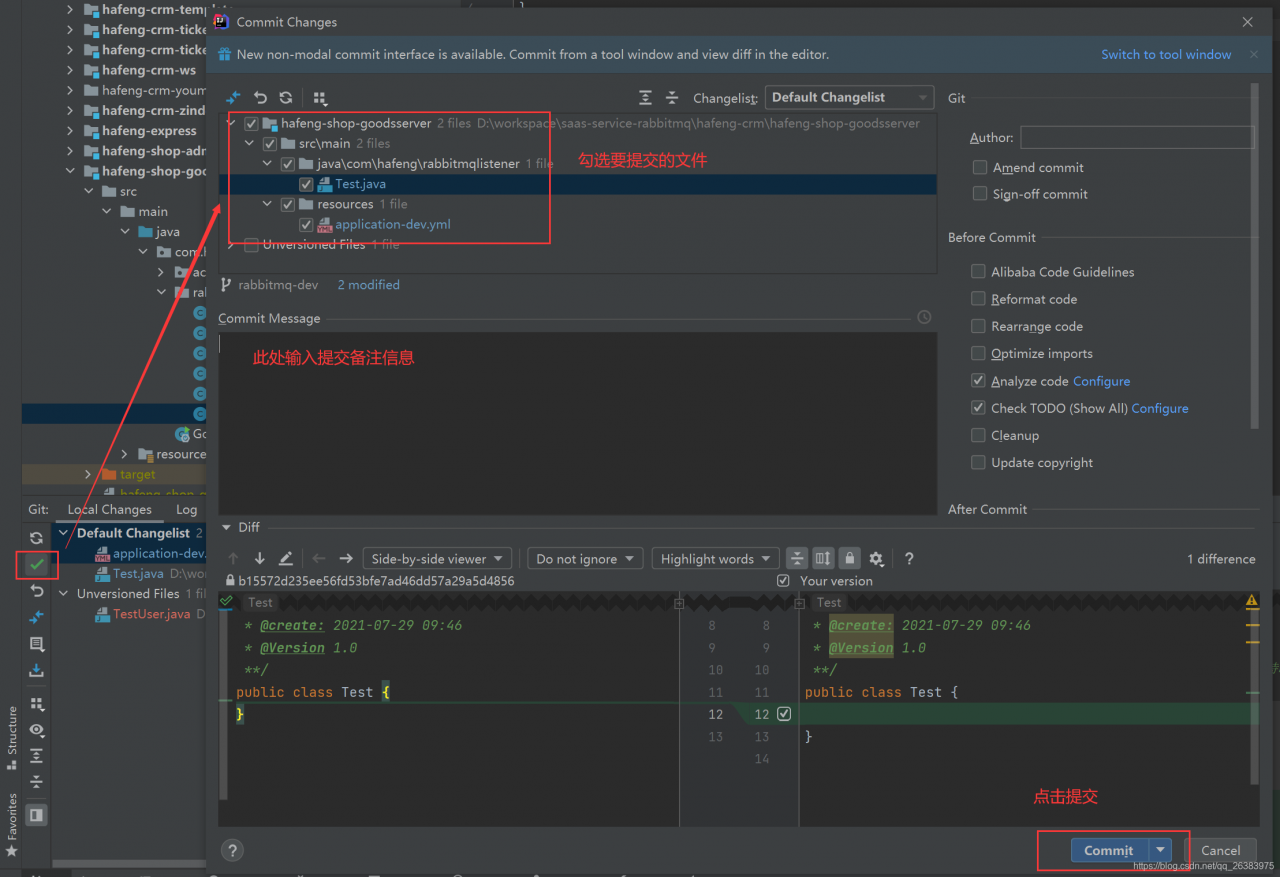
Task: Click Configure link beside Check TODO
Action: click(x=1160, y=408)
